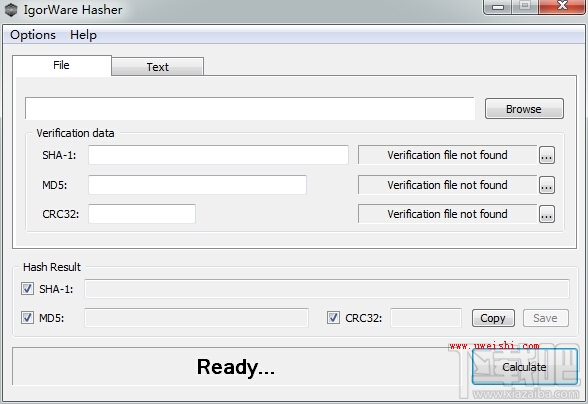Click the MD5 hash result output field
Image resolution: width=588 pixels, height=404 pixels.
click(196, 318)
